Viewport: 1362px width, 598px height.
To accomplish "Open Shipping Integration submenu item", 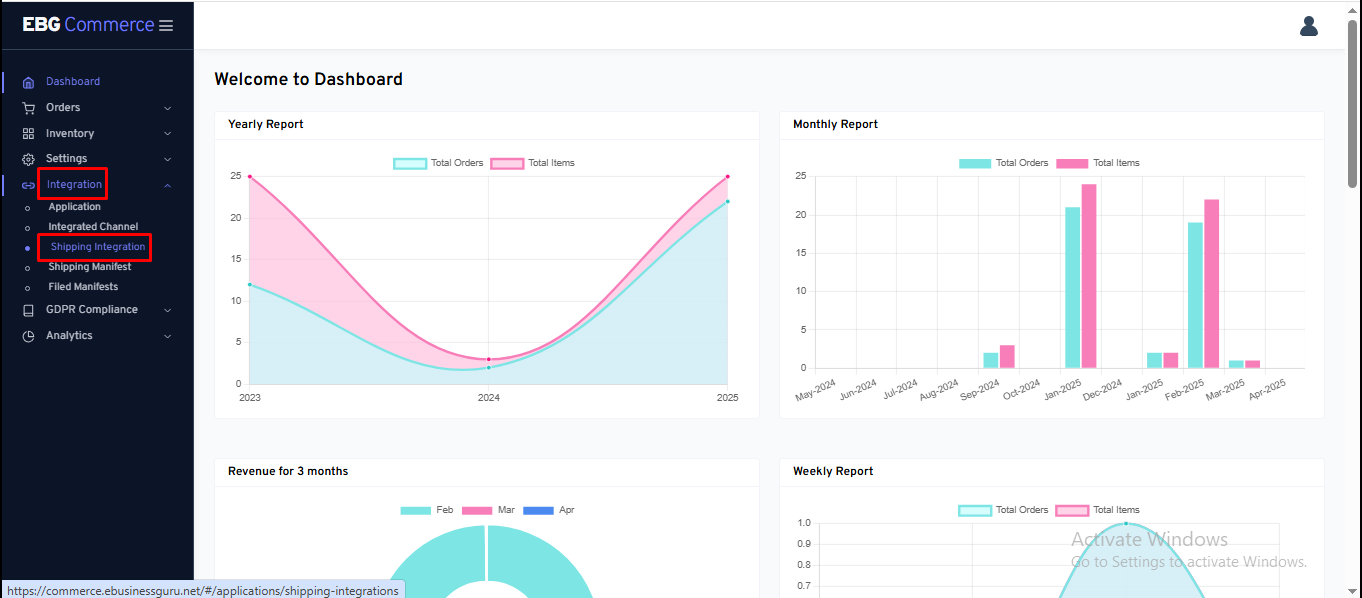I will click(98, 247).
